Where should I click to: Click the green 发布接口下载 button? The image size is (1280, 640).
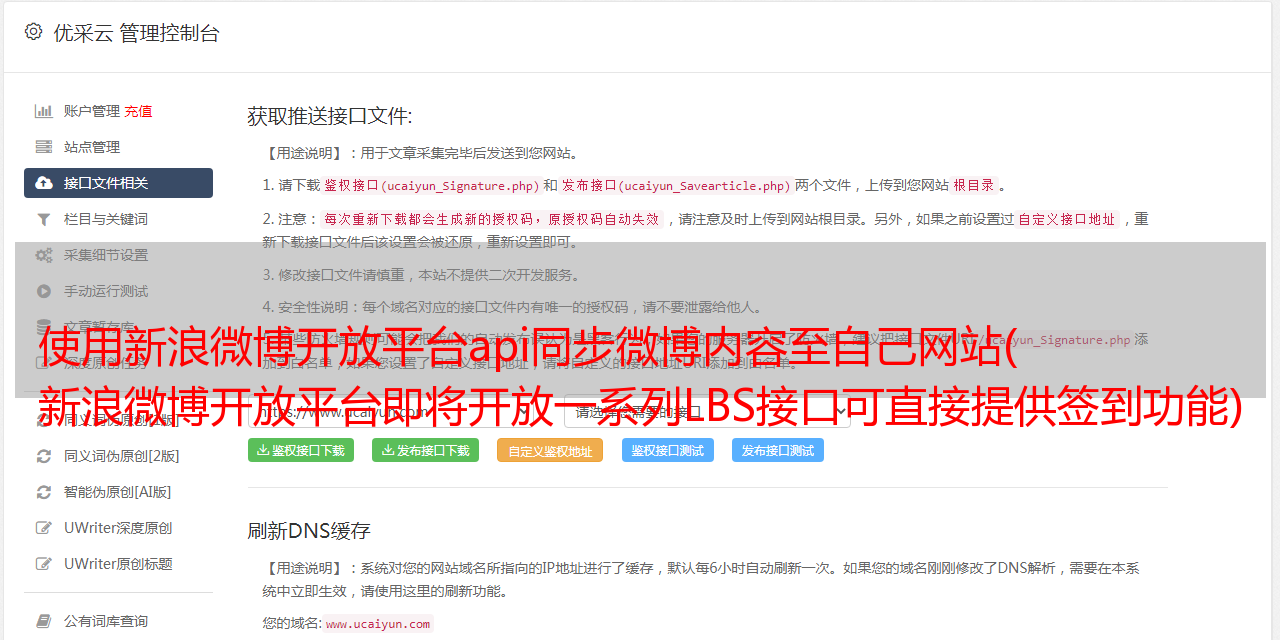425,450
